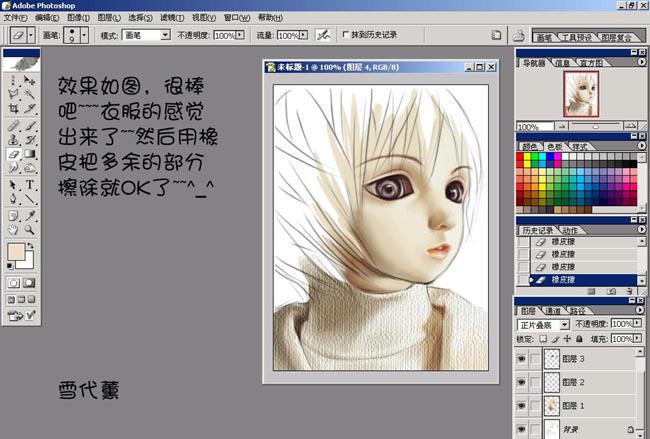Switch to the 通道 tab
Viewport: 650px width, 439px height.
554,311
